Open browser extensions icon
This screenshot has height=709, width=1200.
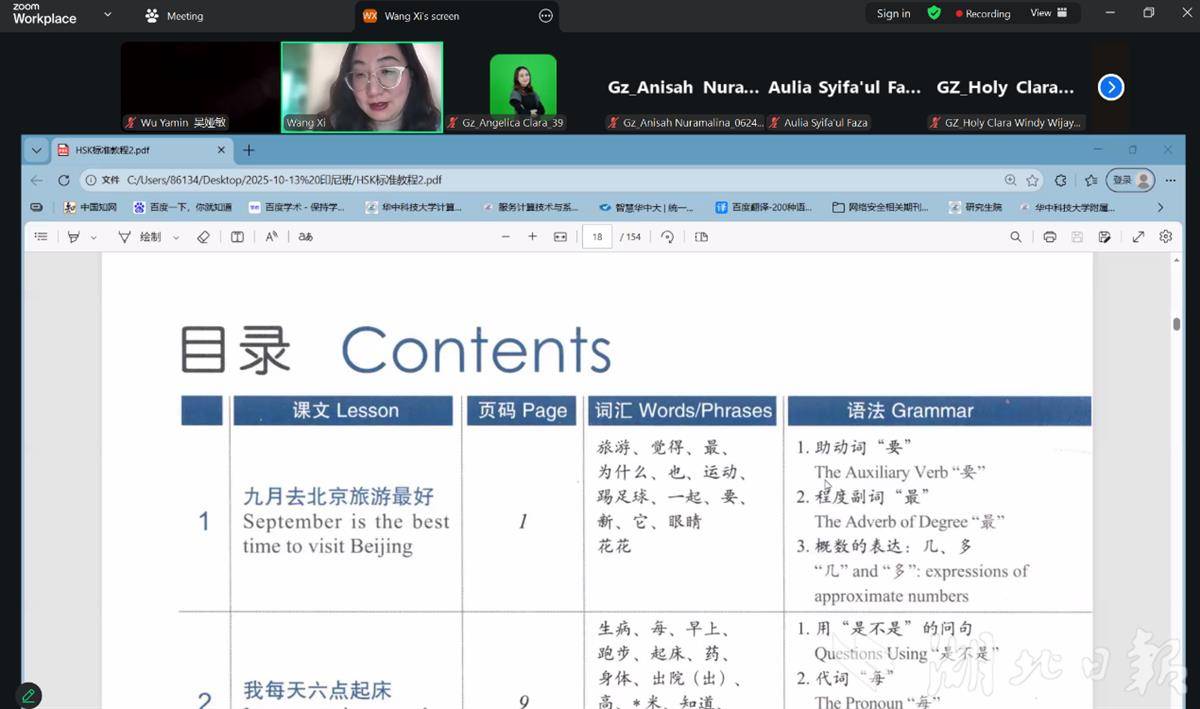click(1060, 180)
